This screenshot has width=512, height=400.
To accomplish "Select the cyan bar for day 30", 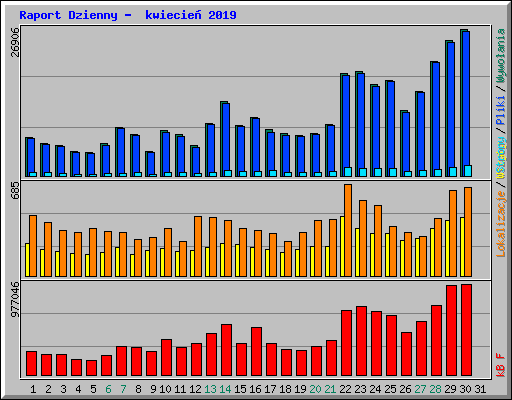I will 468,171.
